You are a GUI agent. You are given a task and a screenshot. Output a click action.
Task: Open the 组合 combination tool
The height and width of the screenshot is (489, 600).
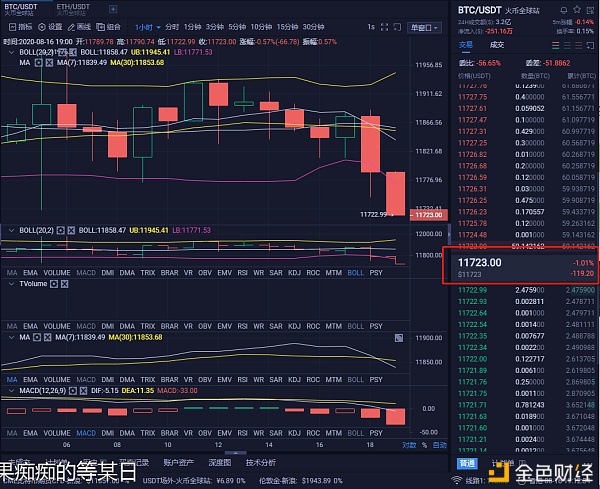pos(108,27)
